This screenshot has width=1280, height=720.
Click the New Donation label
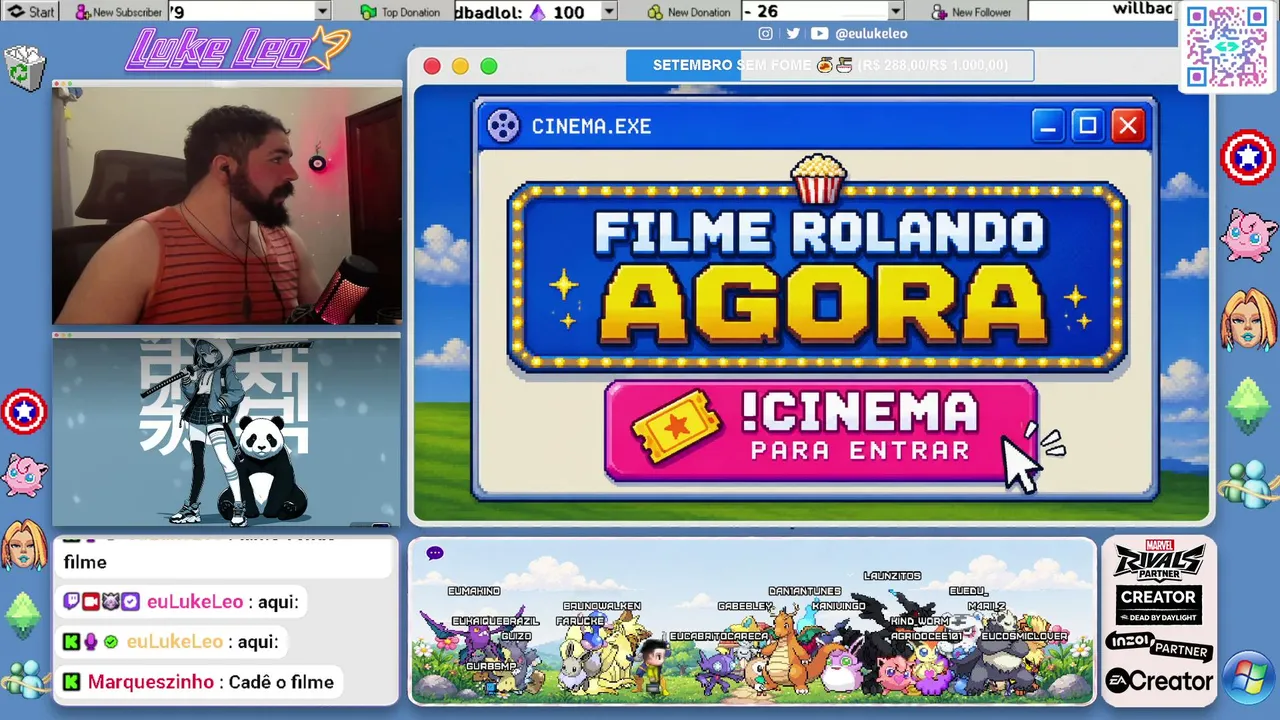tap(699, 12)
